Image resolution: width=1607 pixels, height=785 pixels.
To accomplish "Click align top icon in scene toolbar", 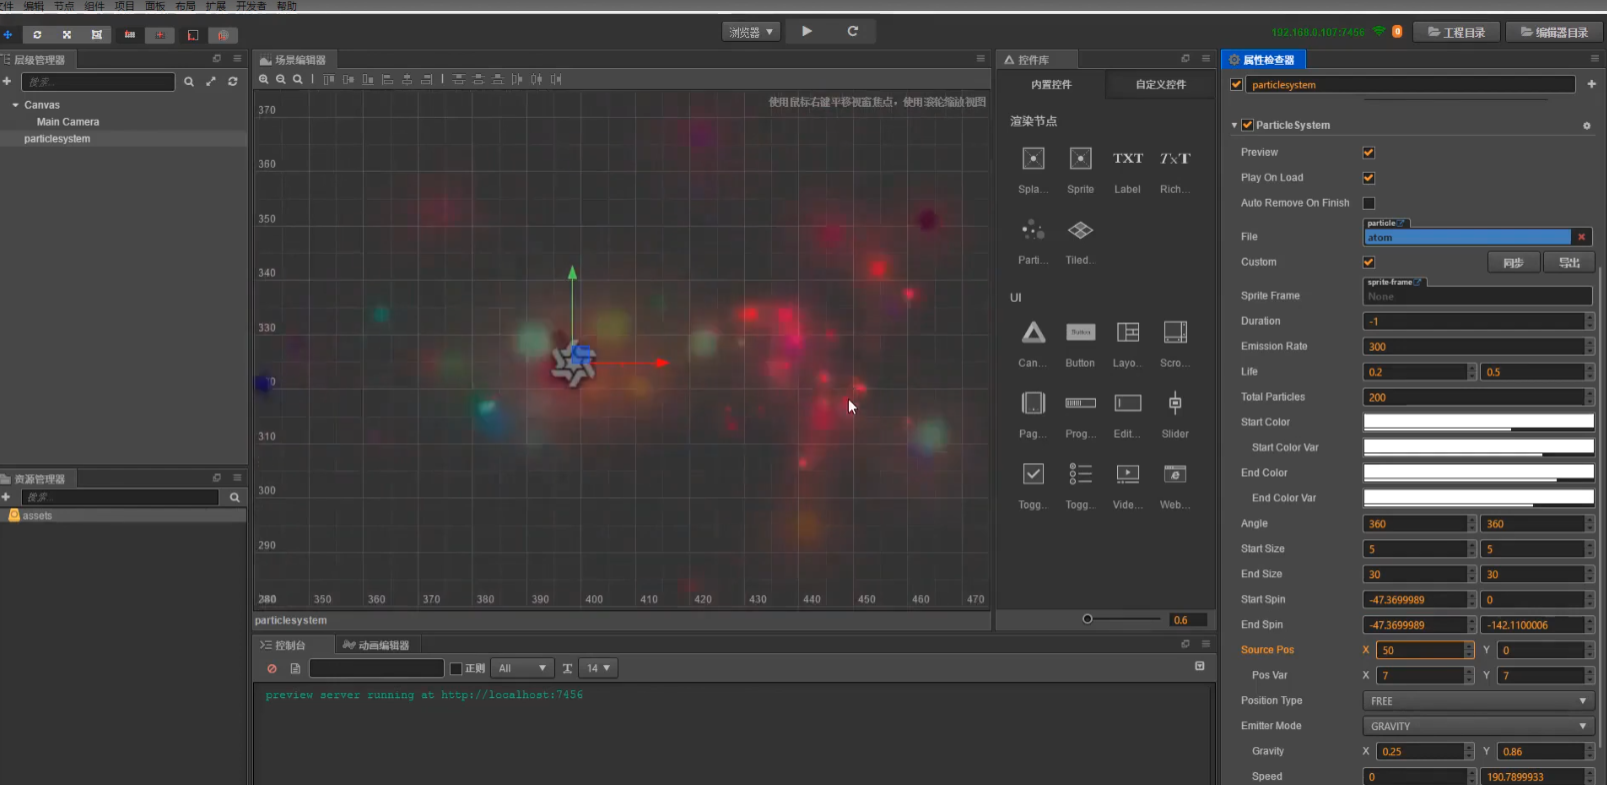I will [x=329, y=79].
